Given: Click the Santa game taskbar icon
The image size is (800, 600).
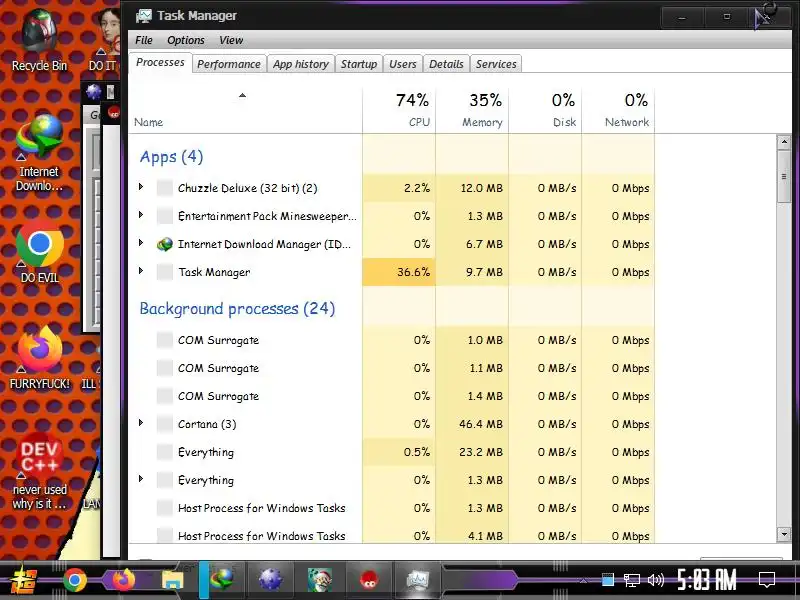Looking at the screenshot, I should coord(319,580).
